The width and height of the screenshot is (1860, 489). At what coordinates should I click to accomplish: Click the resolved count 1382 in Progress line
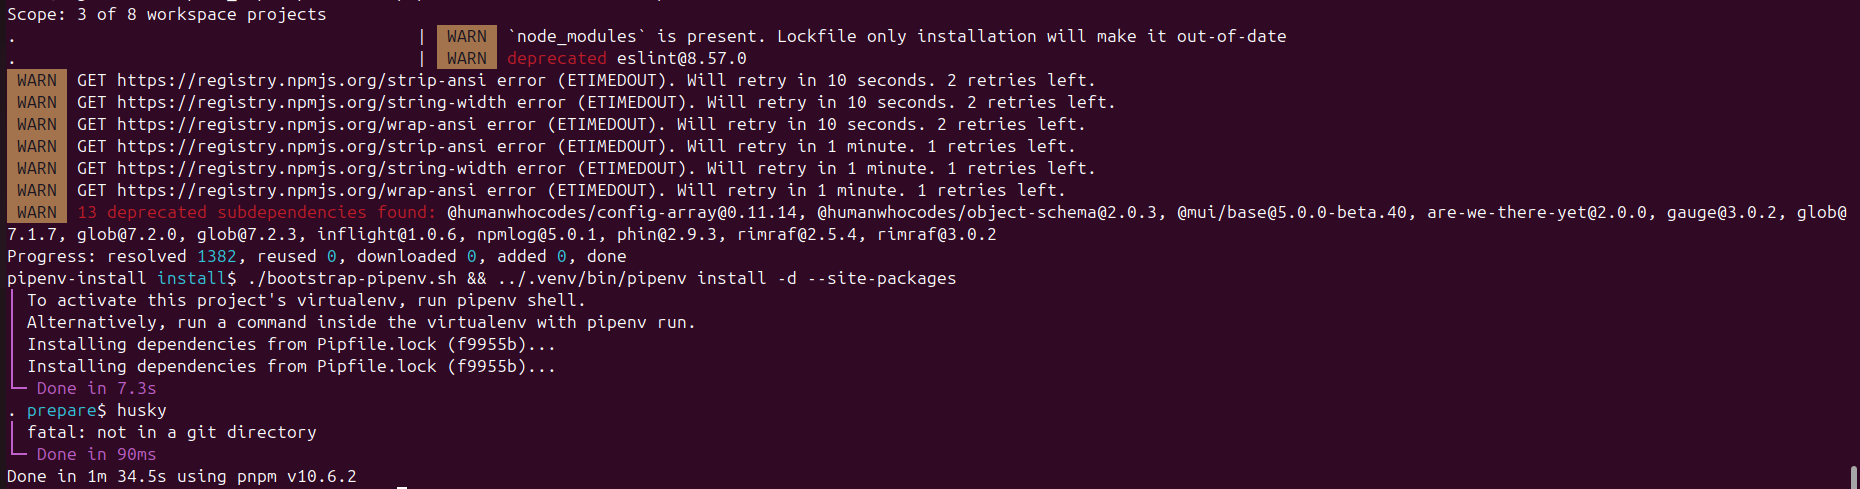pyautogui.click(x=217, y=256)
